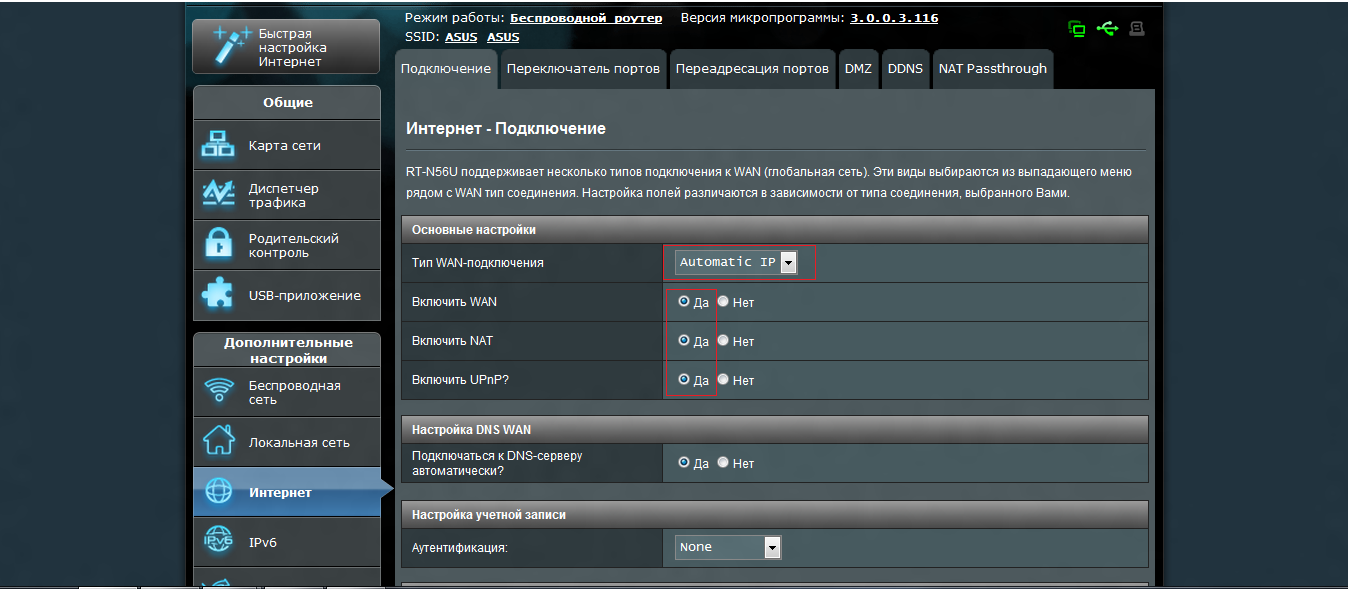The height and width of the screenshot is (590, 1348).
Task: Select 'Нет' for Включить WAN
Action: pos(723,301)
